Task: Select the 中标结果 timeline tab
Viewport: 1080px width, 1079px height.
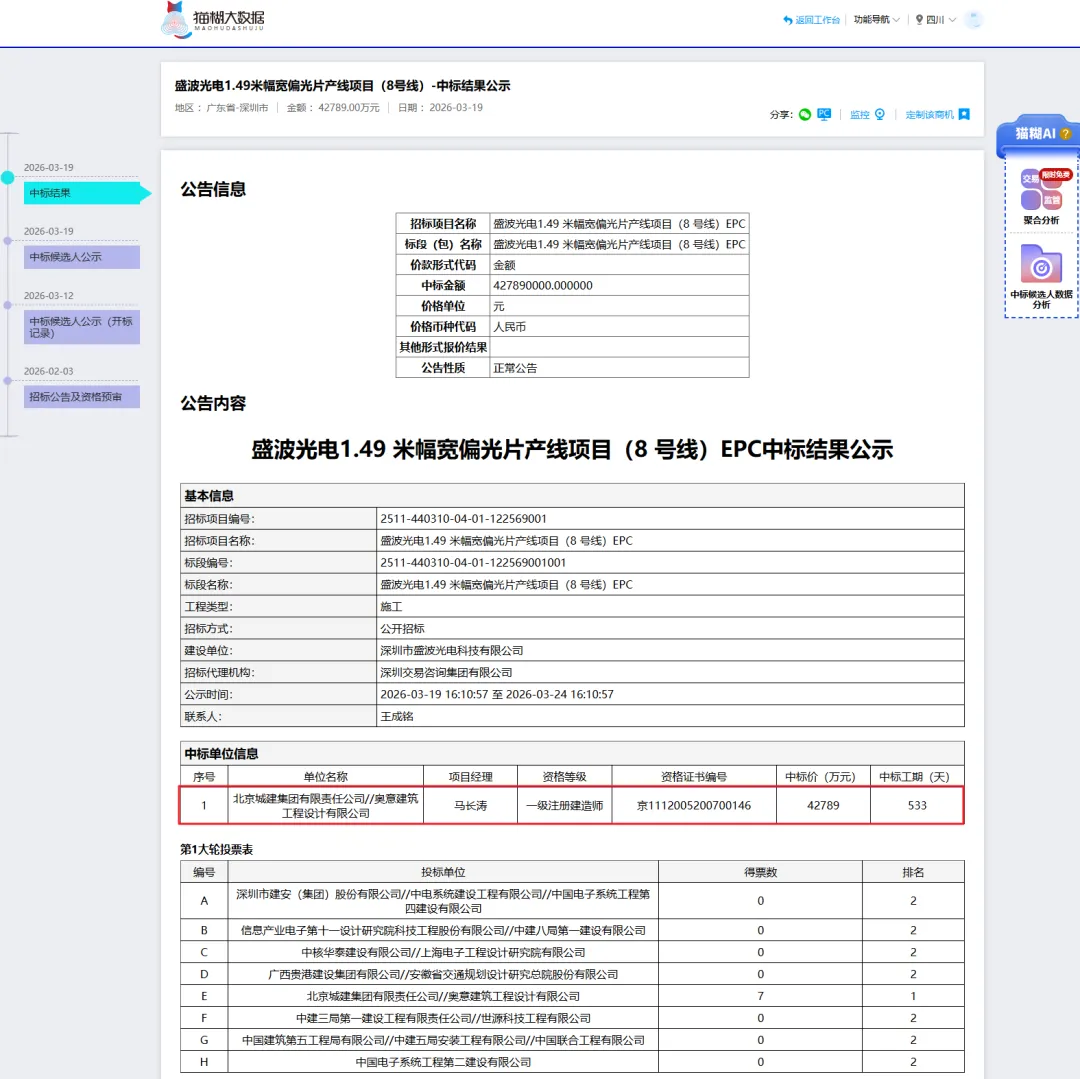Action: coord(82,193)
